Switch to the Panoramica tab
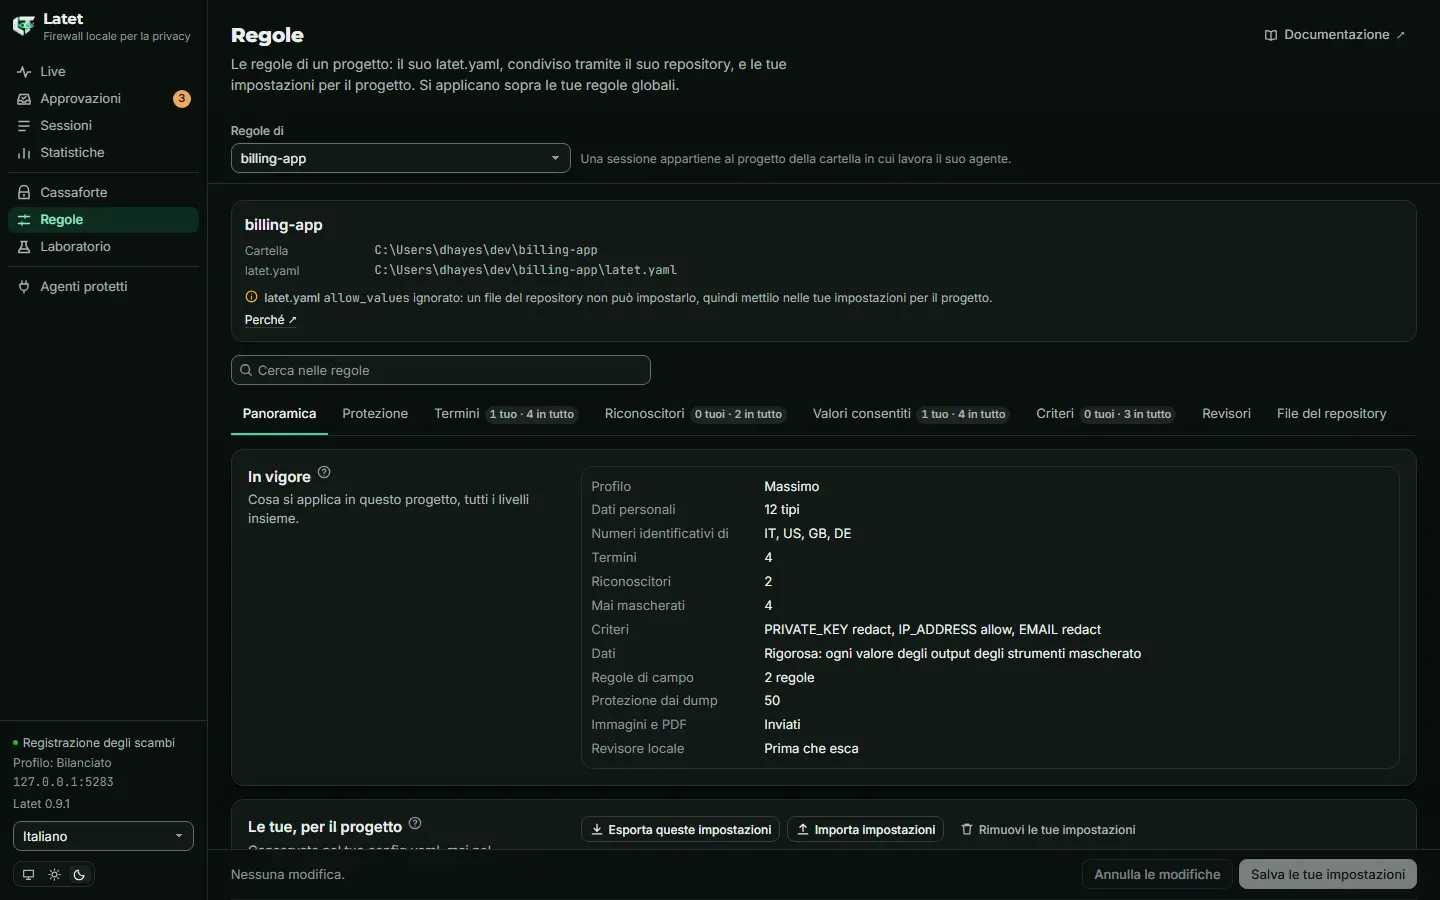Viewport: 1440px width, 900px height. [x=279, y=414]
